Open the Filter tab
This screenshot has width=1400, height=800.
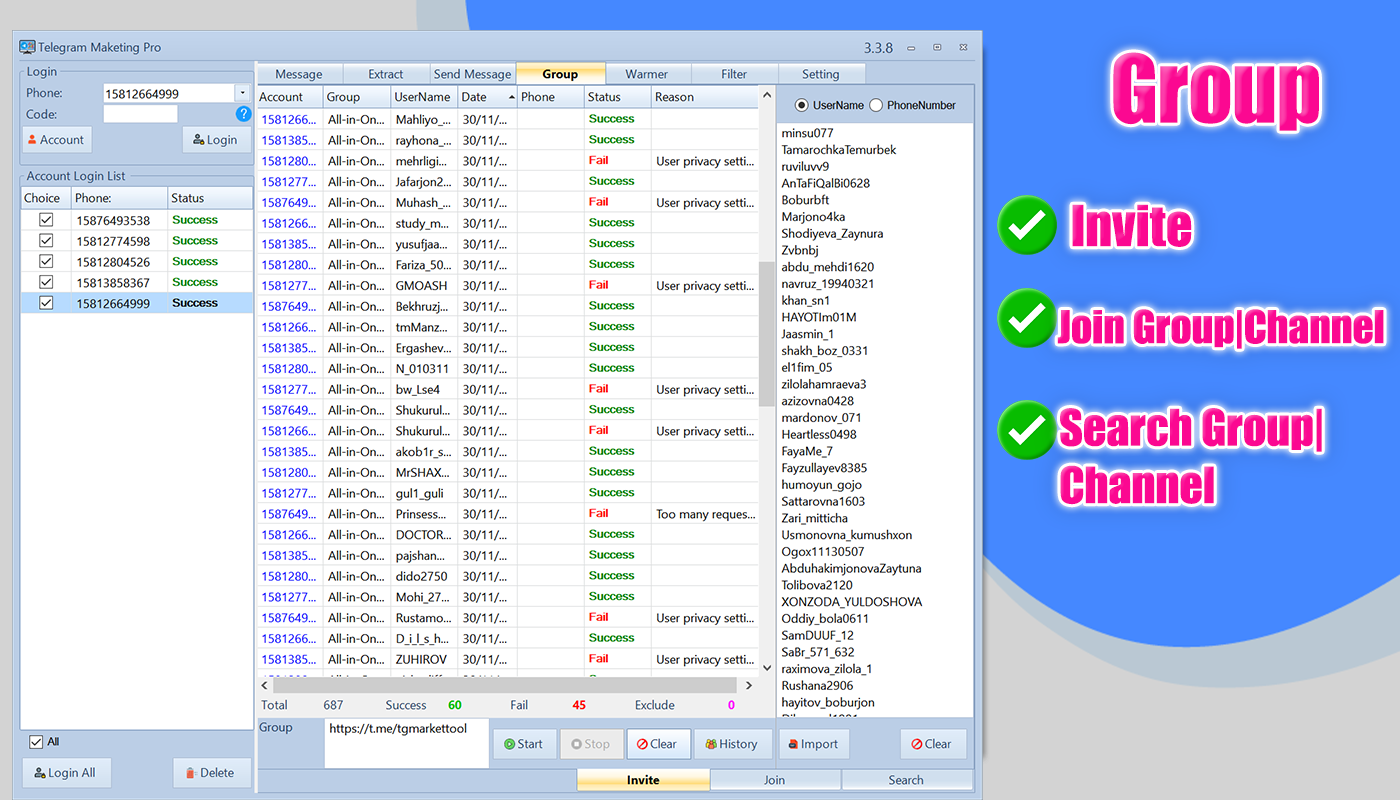pyautogui.click(x=734, y=74)
